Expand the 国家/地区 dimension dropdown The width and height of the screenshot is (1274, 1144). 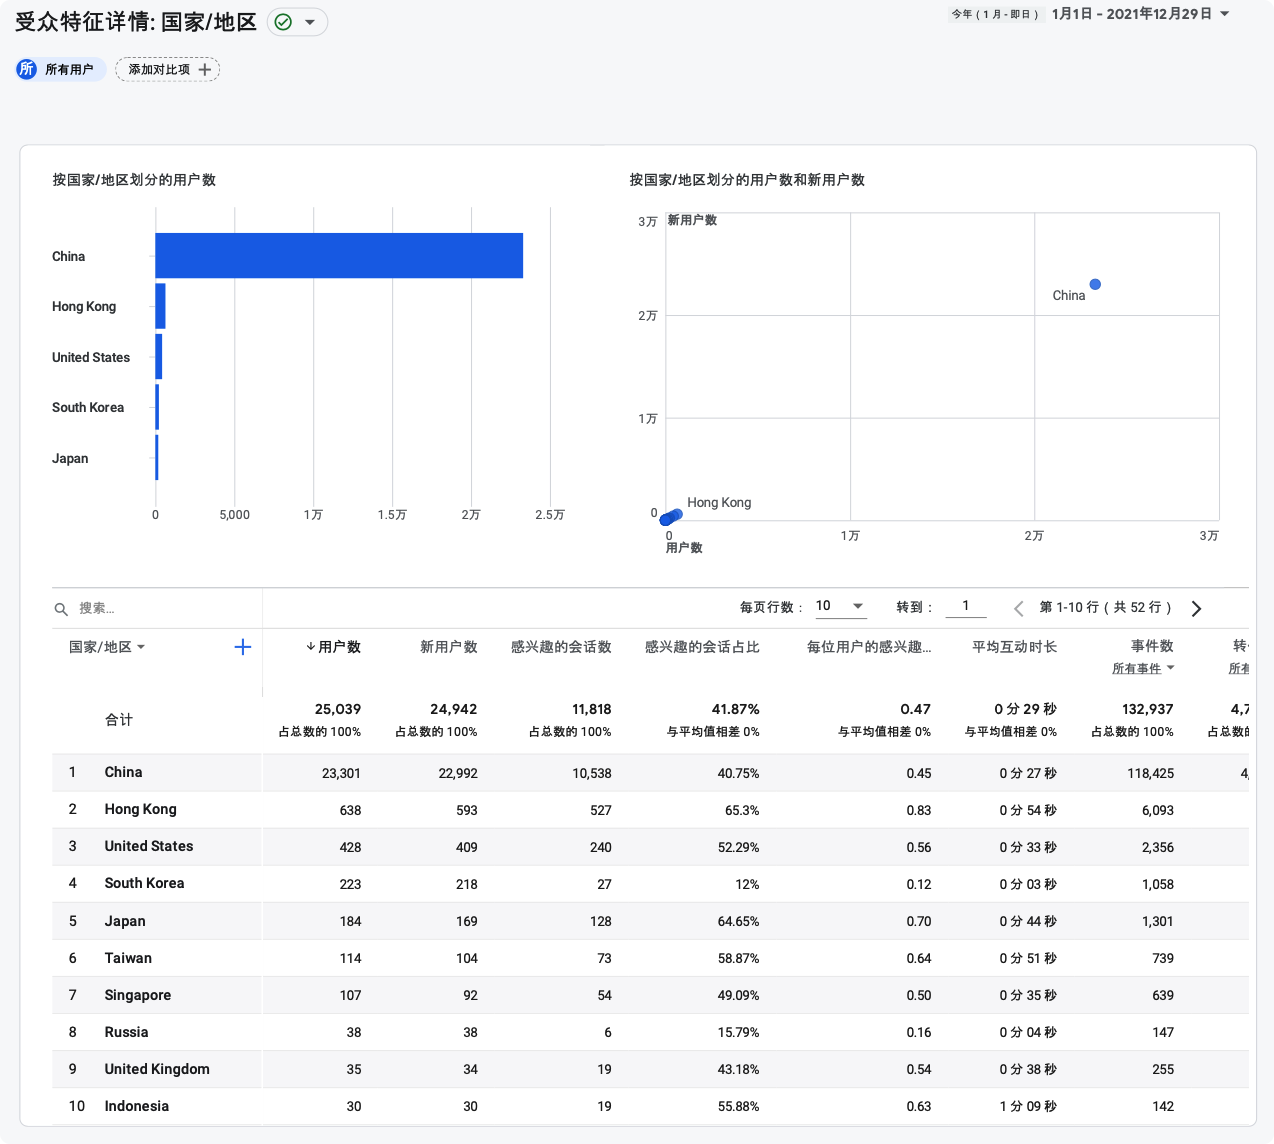[141, 647]
